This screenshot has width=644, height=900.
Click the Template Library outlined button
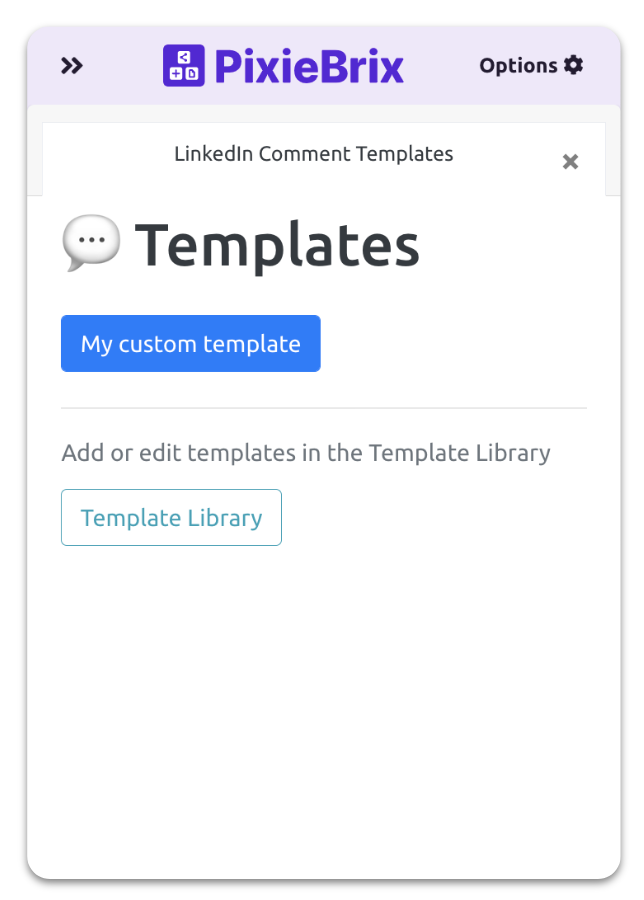(171, 517)
